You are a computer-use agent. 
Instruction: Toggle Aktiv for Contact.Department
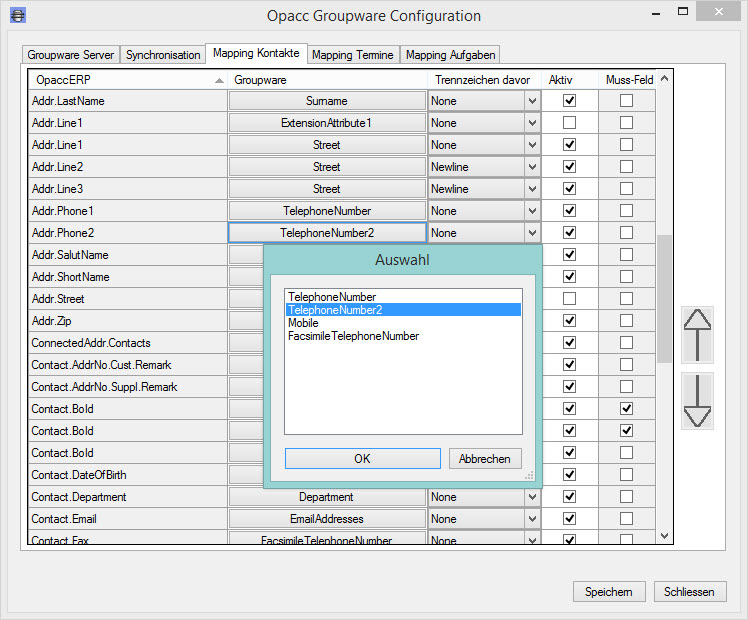tap(569, 496)
